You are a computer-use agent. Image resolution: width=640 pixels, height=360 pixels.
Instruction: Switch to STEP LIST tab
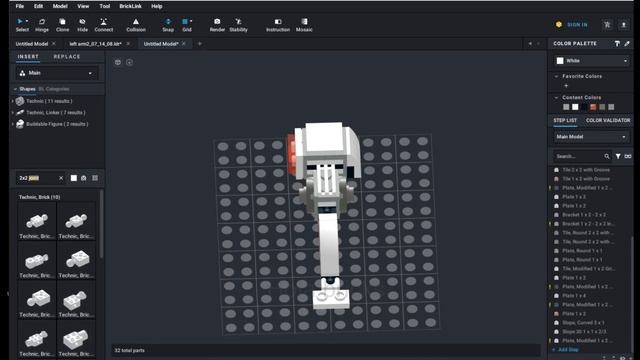565,120
